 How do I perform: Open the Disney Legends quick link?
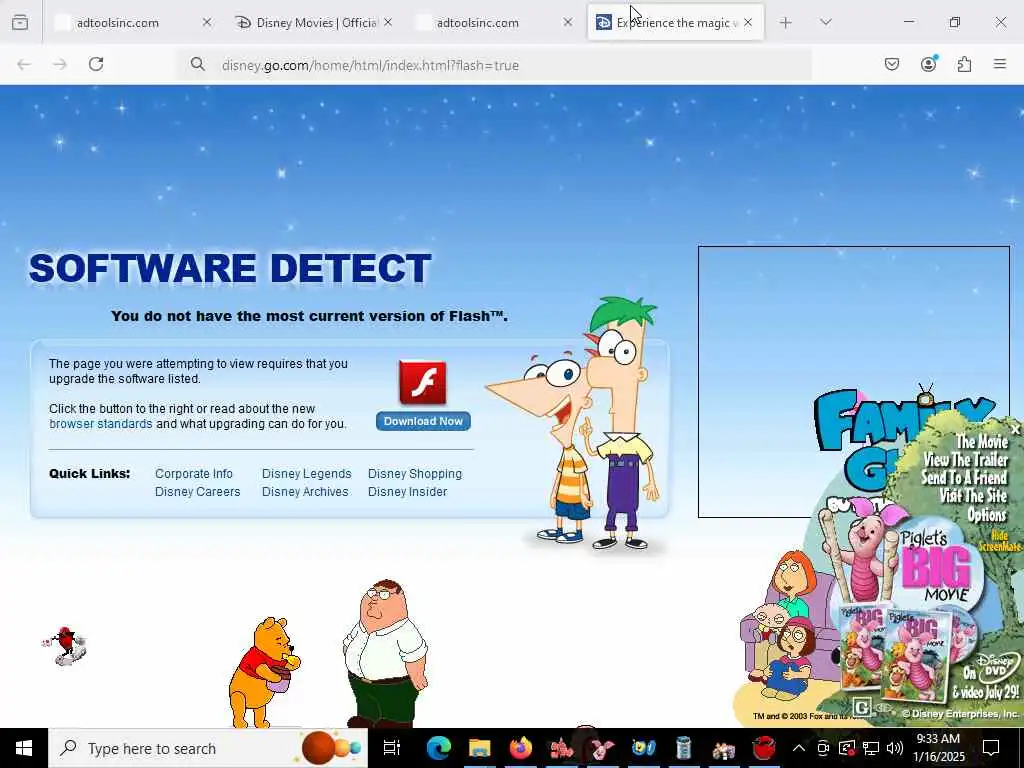306,473
